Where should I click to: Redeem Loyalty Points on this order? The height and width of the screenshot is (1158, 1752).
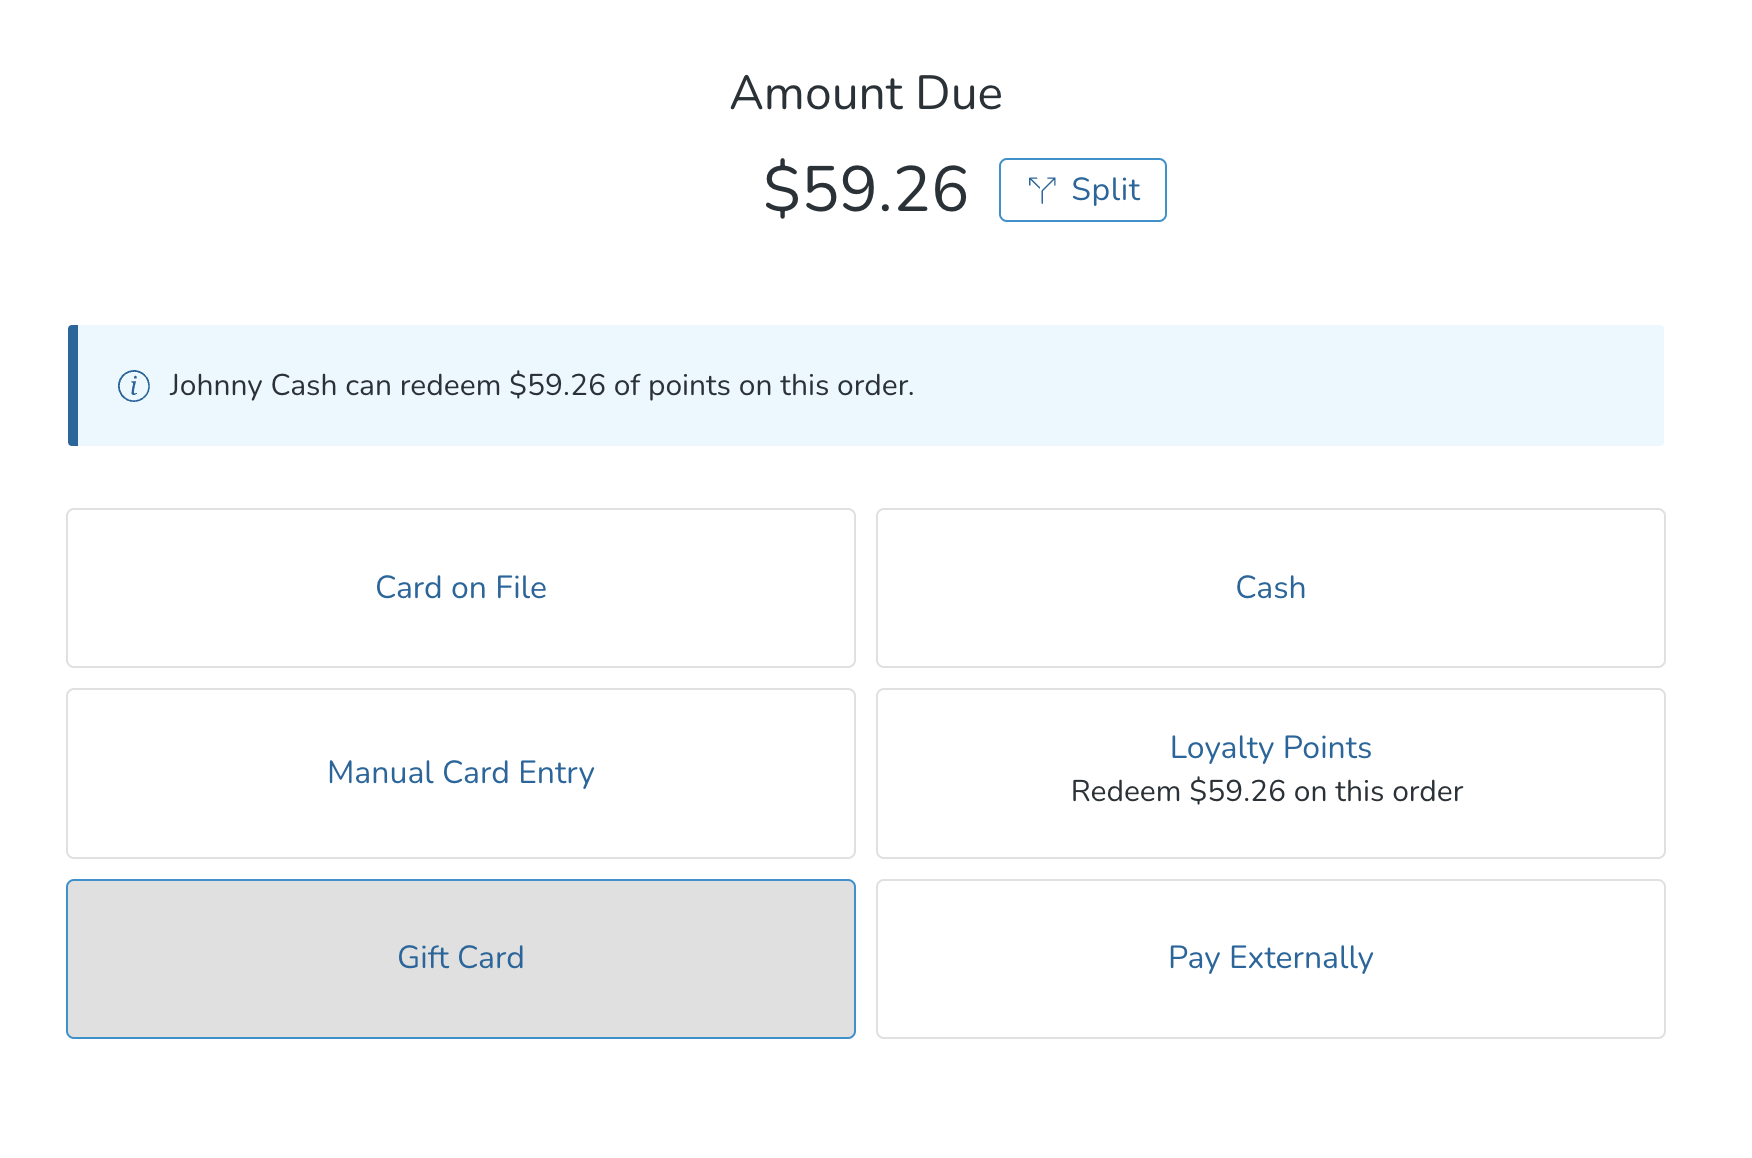coord(1270,772)
